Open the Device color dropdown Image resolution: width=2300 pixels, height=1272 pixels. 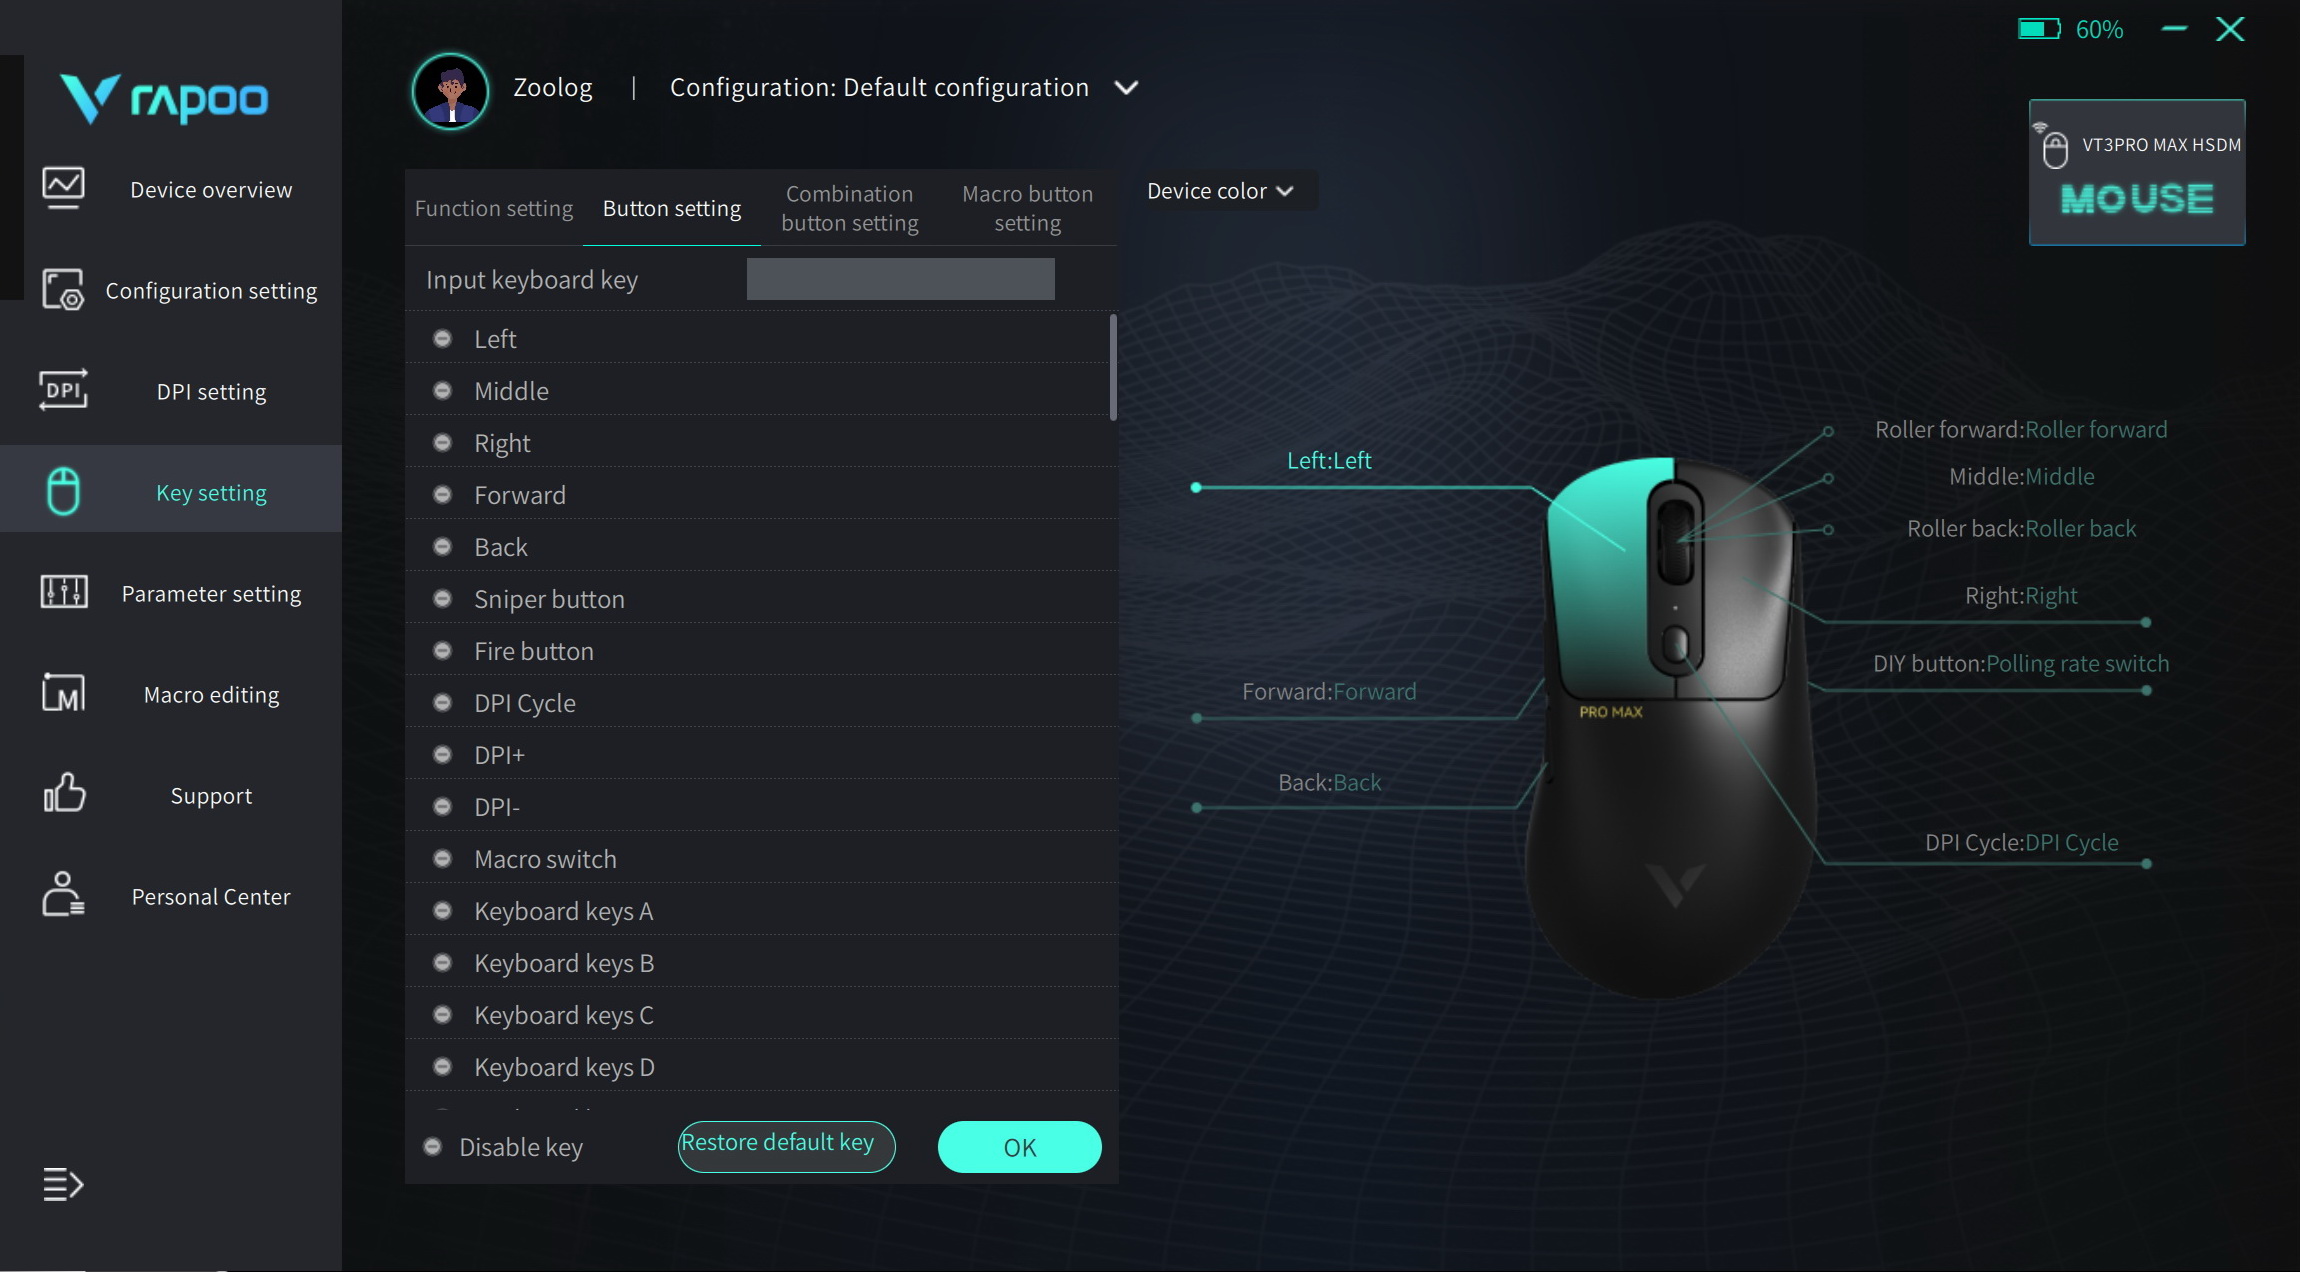point(1219,191)
